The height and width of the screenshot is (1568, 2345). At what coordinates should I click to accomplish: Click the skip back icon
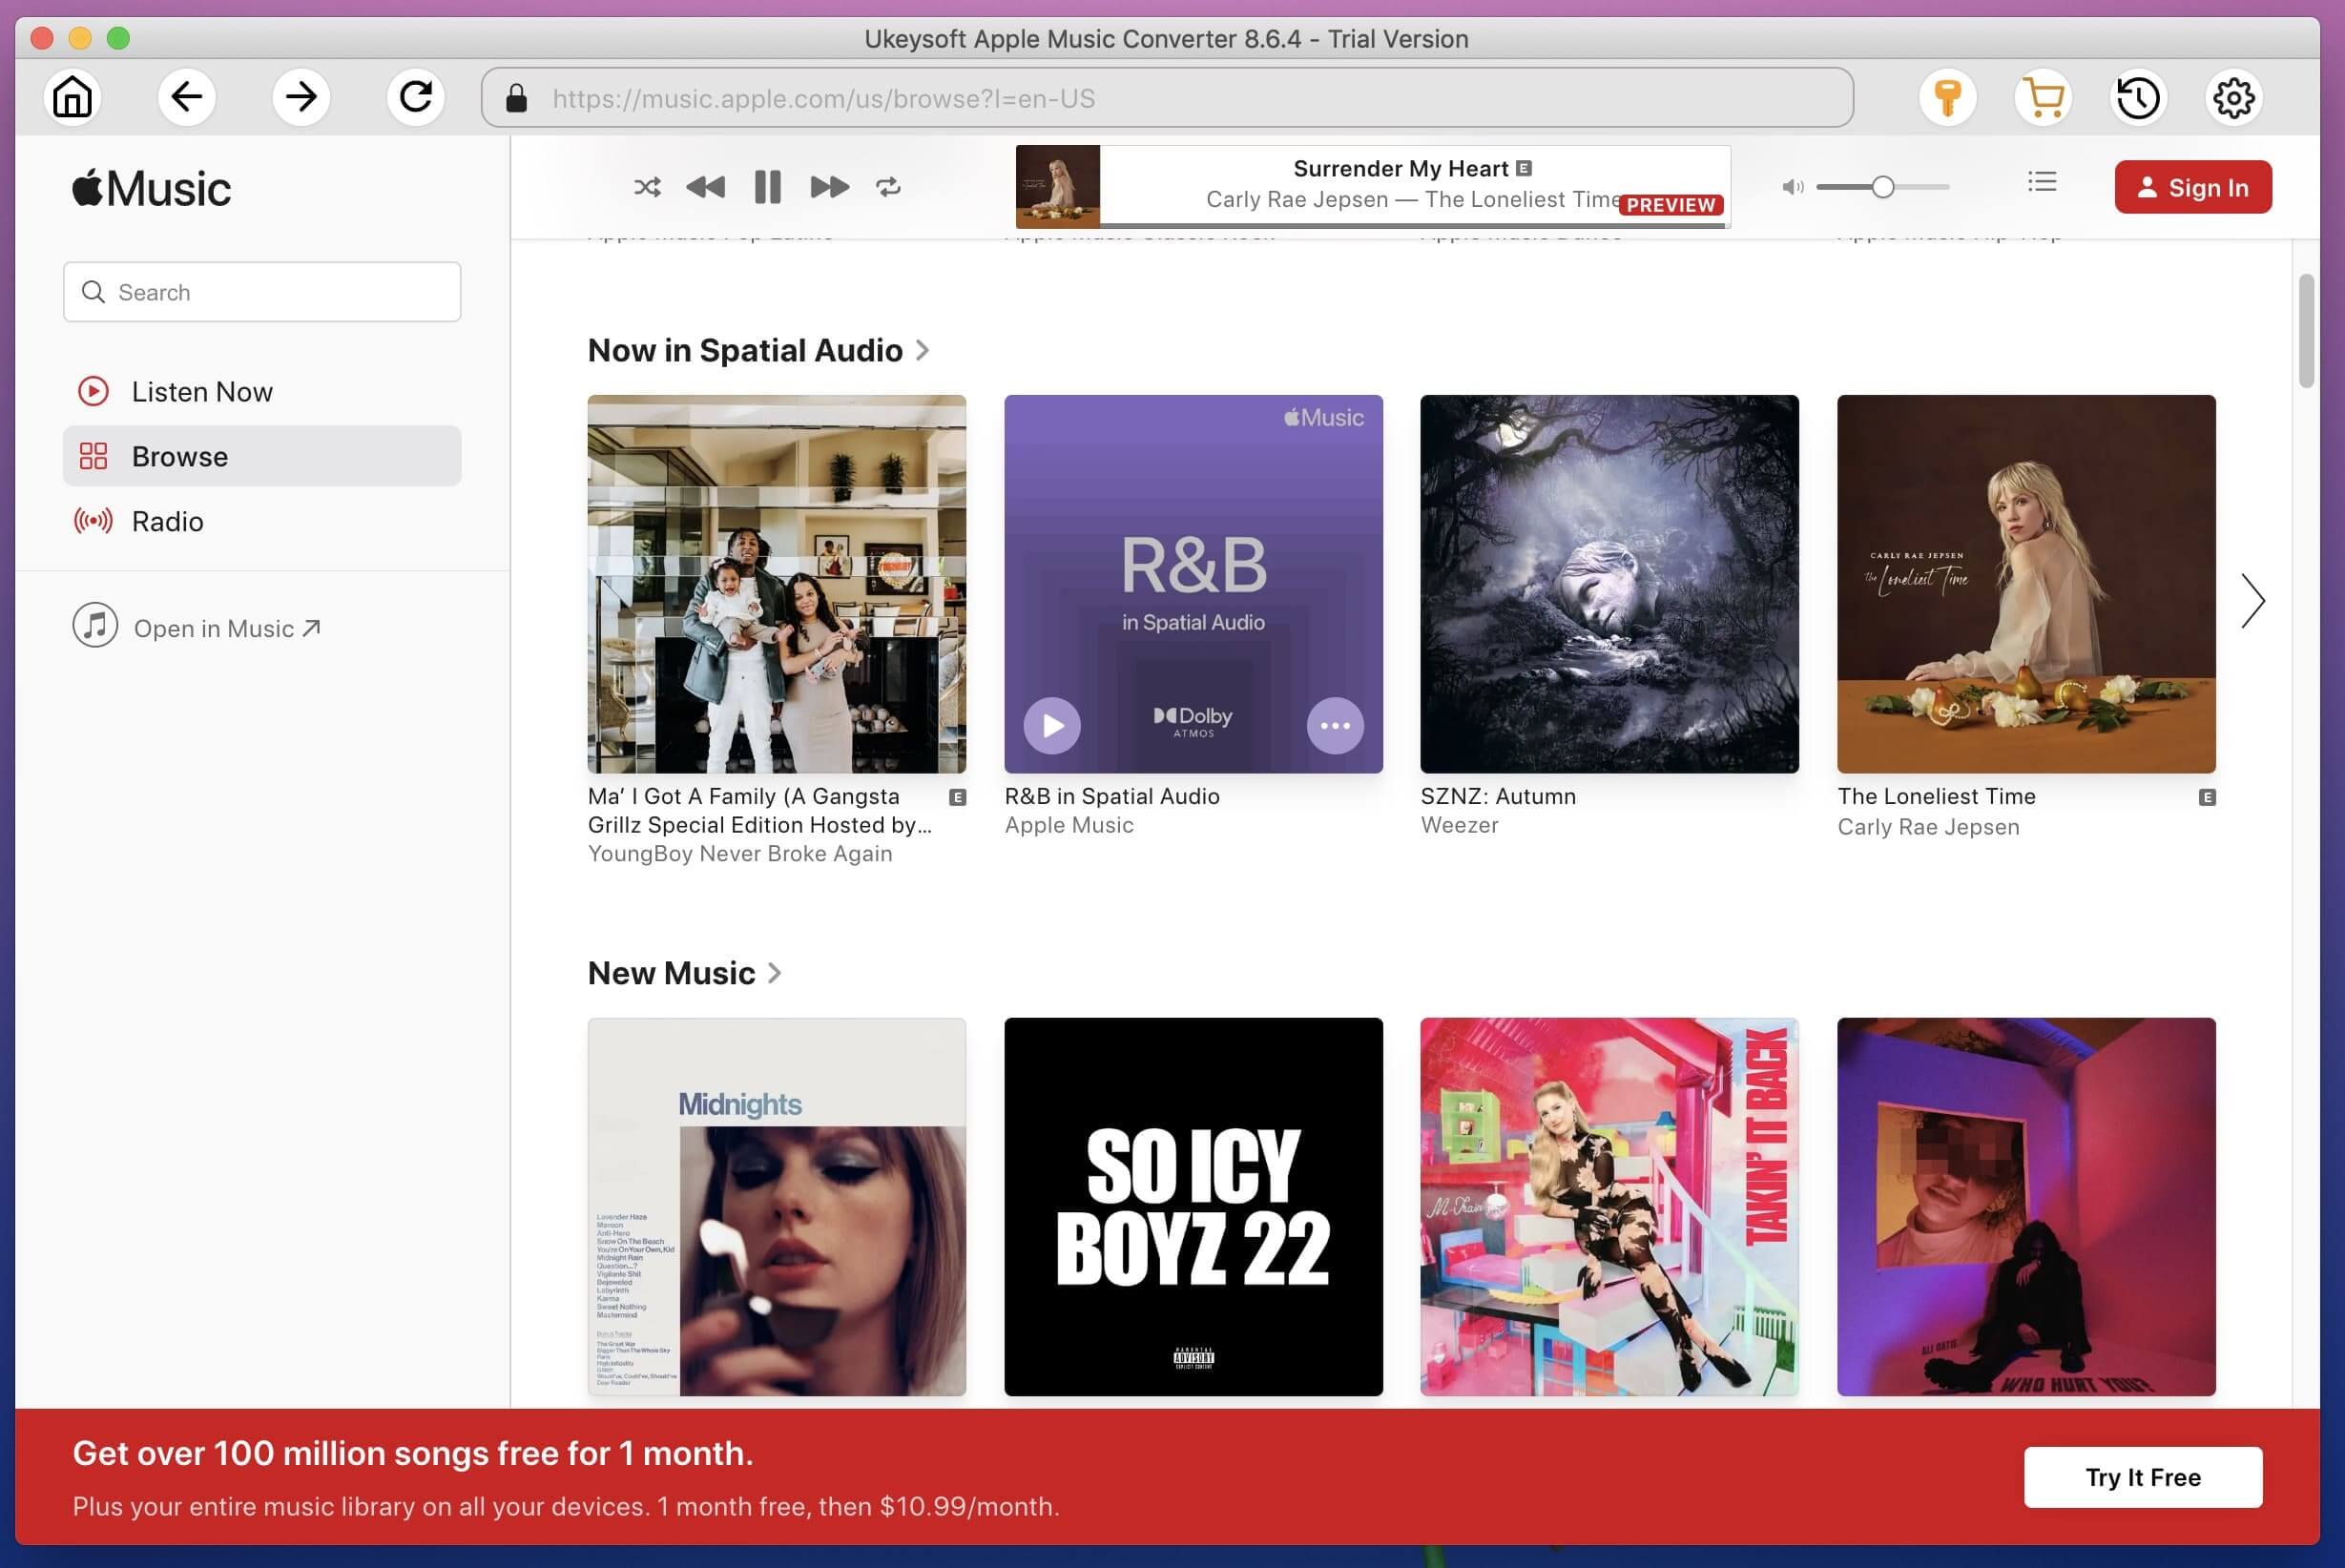point(703,187)
